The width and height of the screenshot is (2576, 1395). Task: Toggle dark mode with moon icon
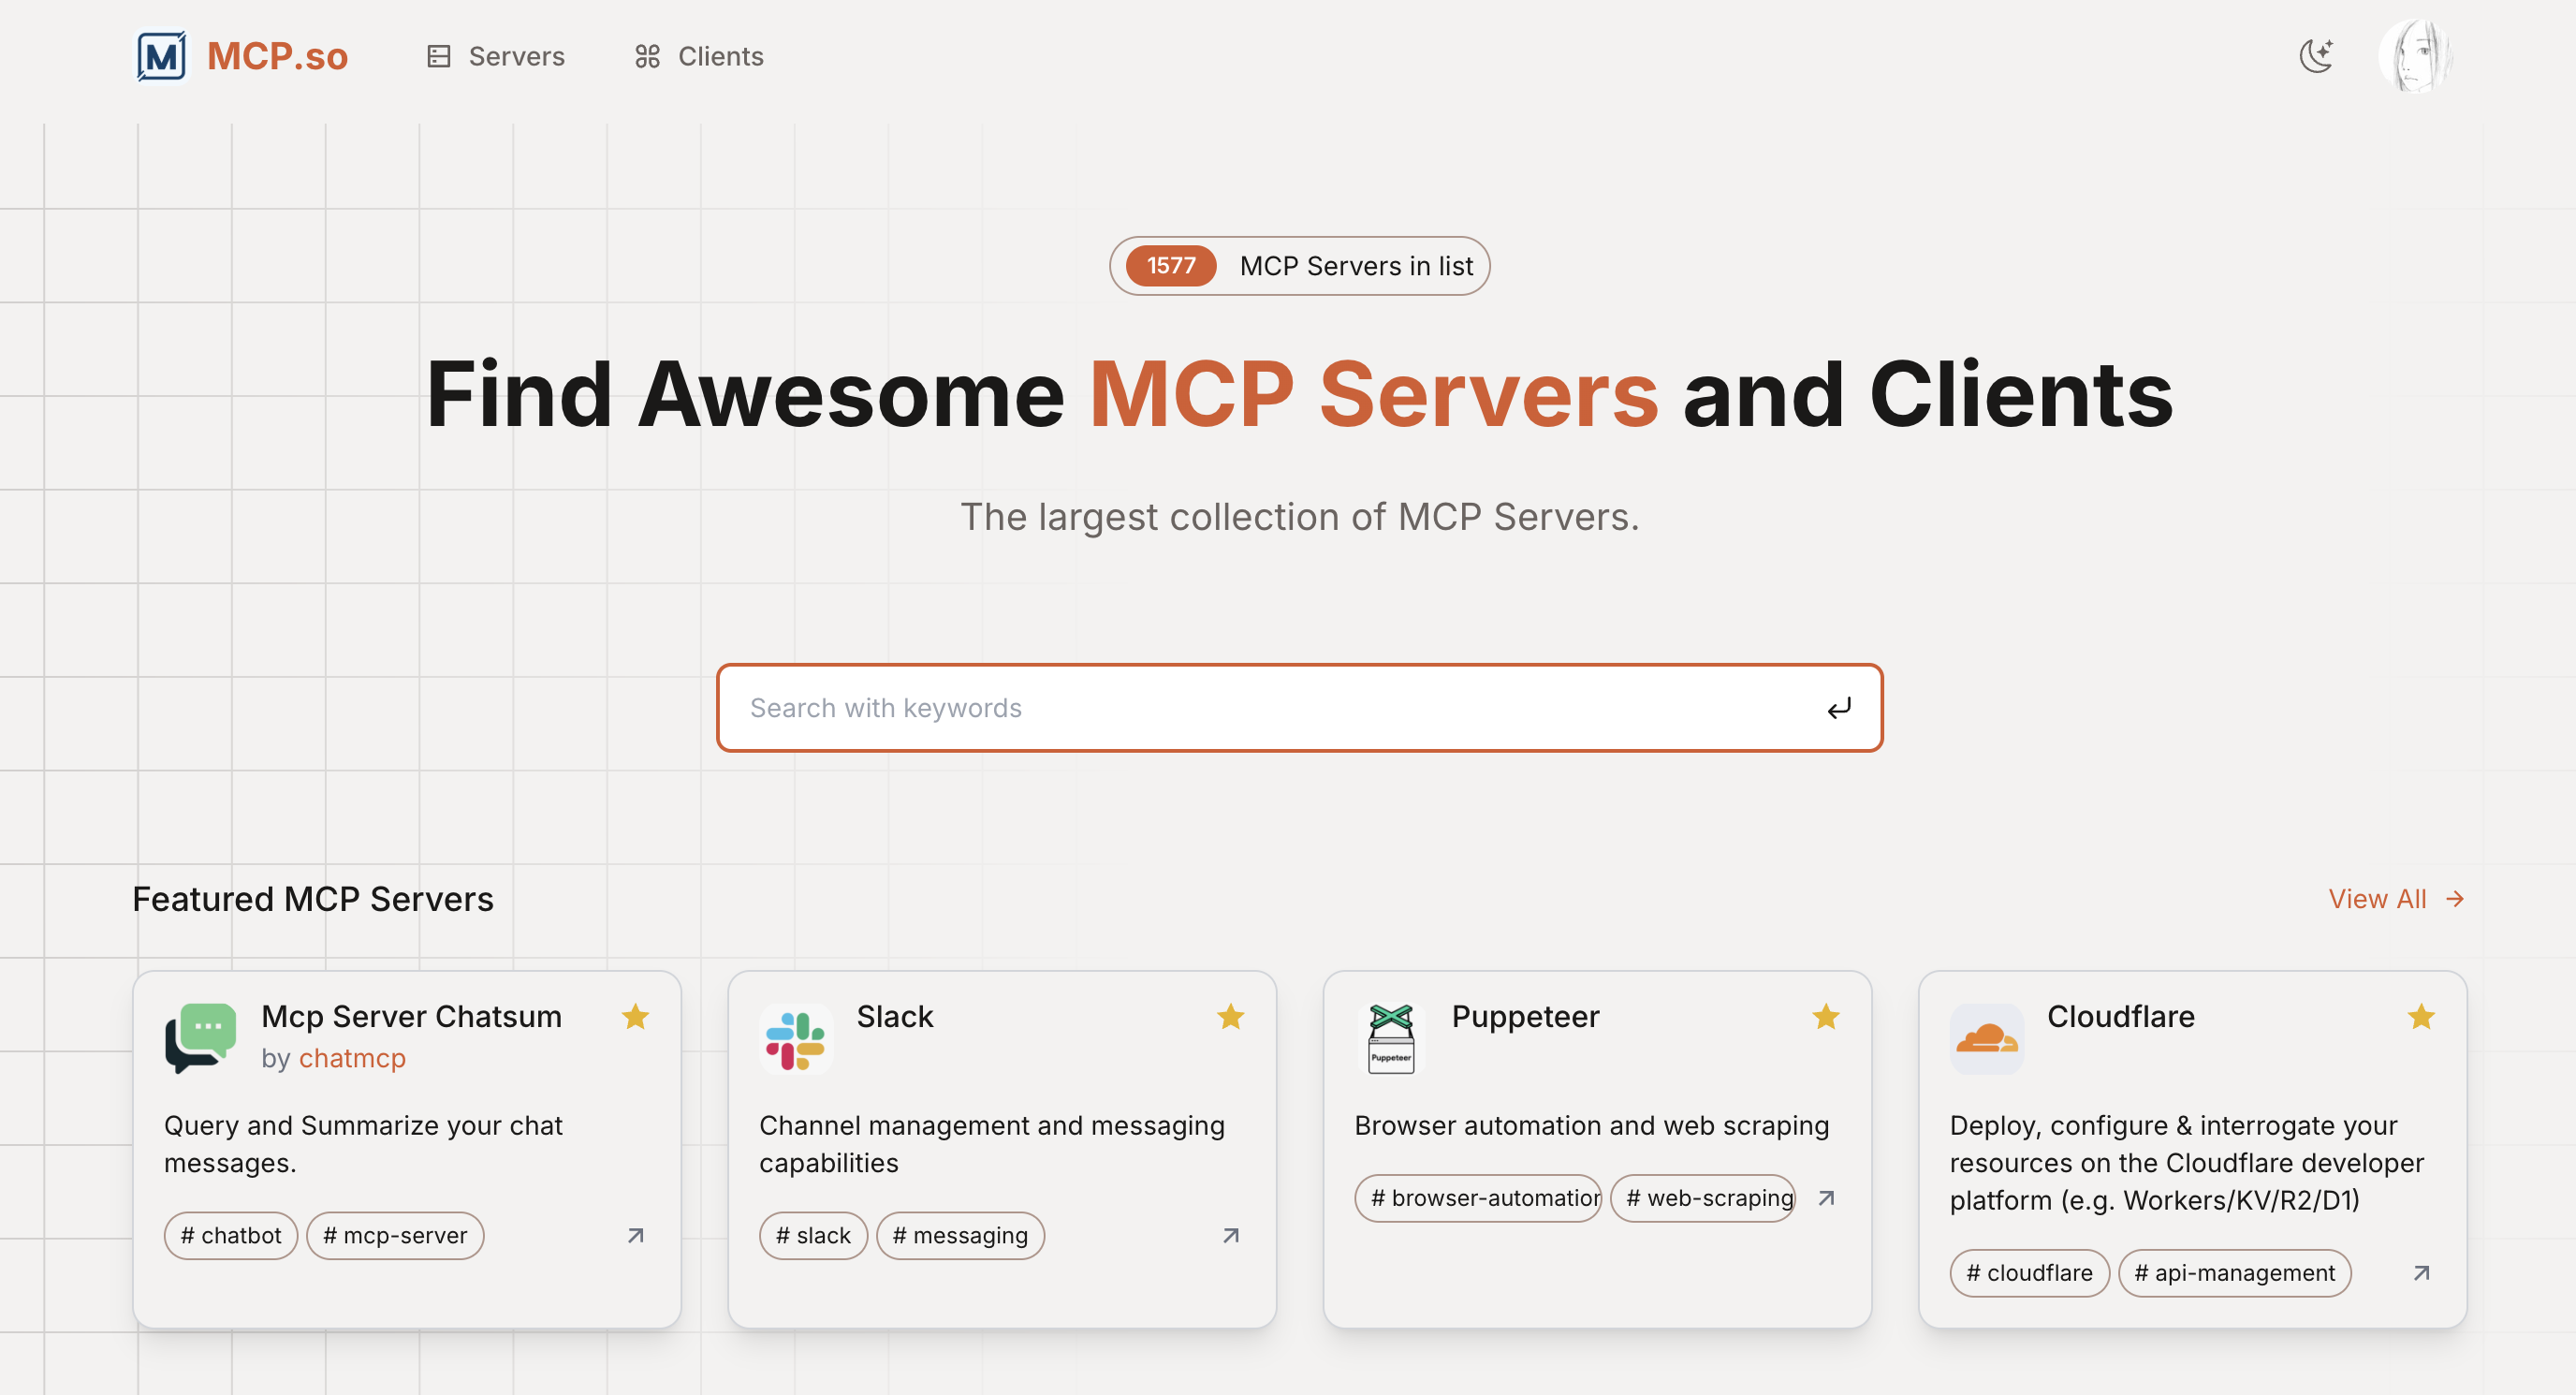click(2316, 56)
